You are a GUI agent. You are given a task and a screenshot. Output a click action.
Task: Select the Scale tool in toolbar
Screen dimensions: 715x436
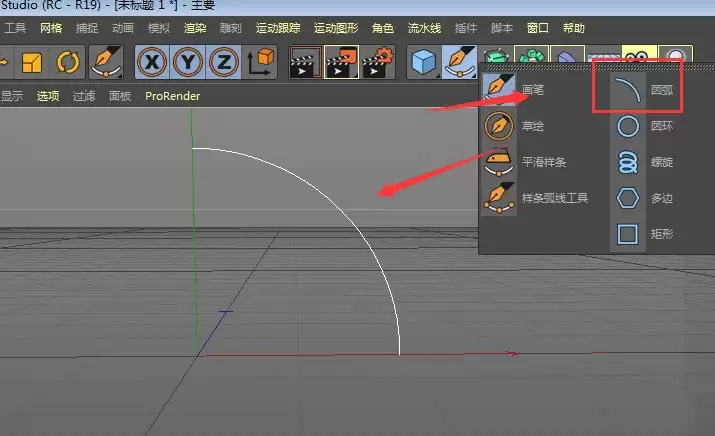pyautogui.click(x=32, y=62)
